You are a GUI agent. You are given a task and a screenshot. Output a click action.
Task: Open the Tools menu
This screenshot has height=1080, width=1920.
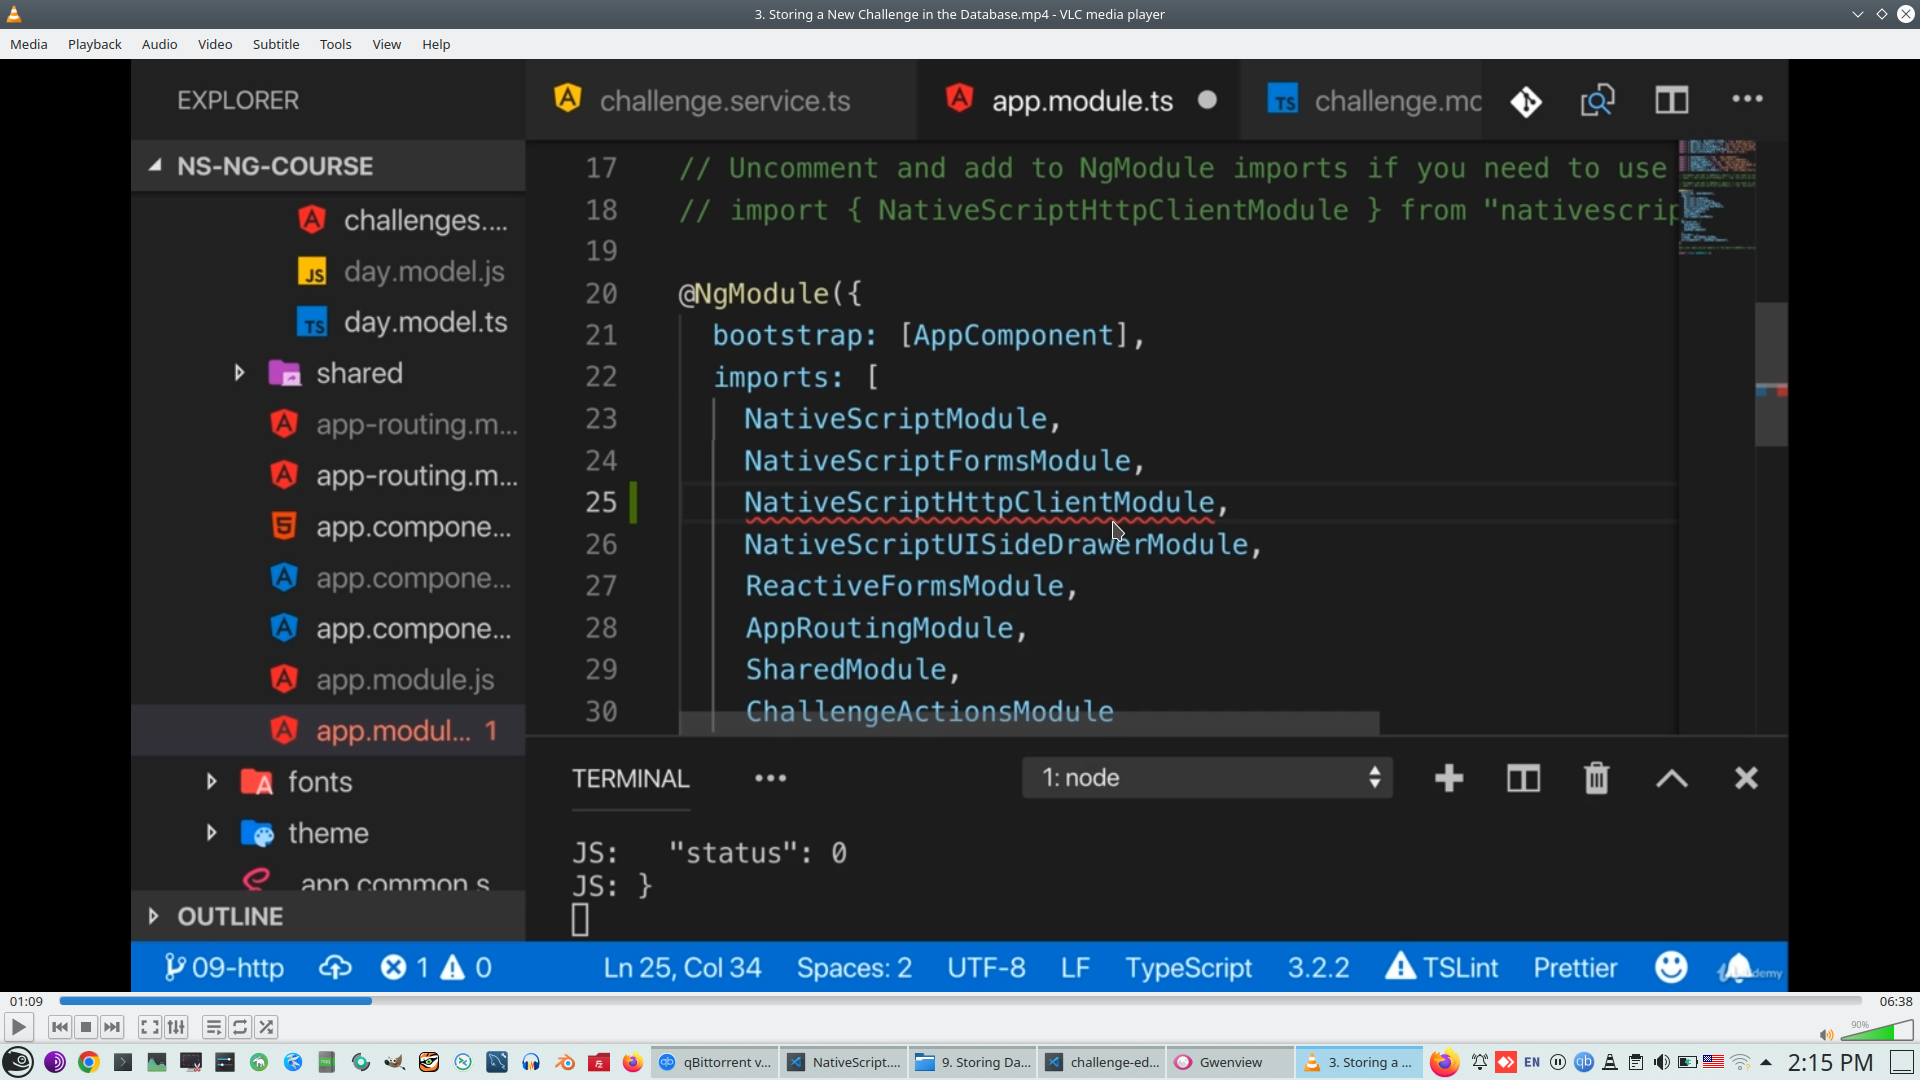click(x=335, y=44)
